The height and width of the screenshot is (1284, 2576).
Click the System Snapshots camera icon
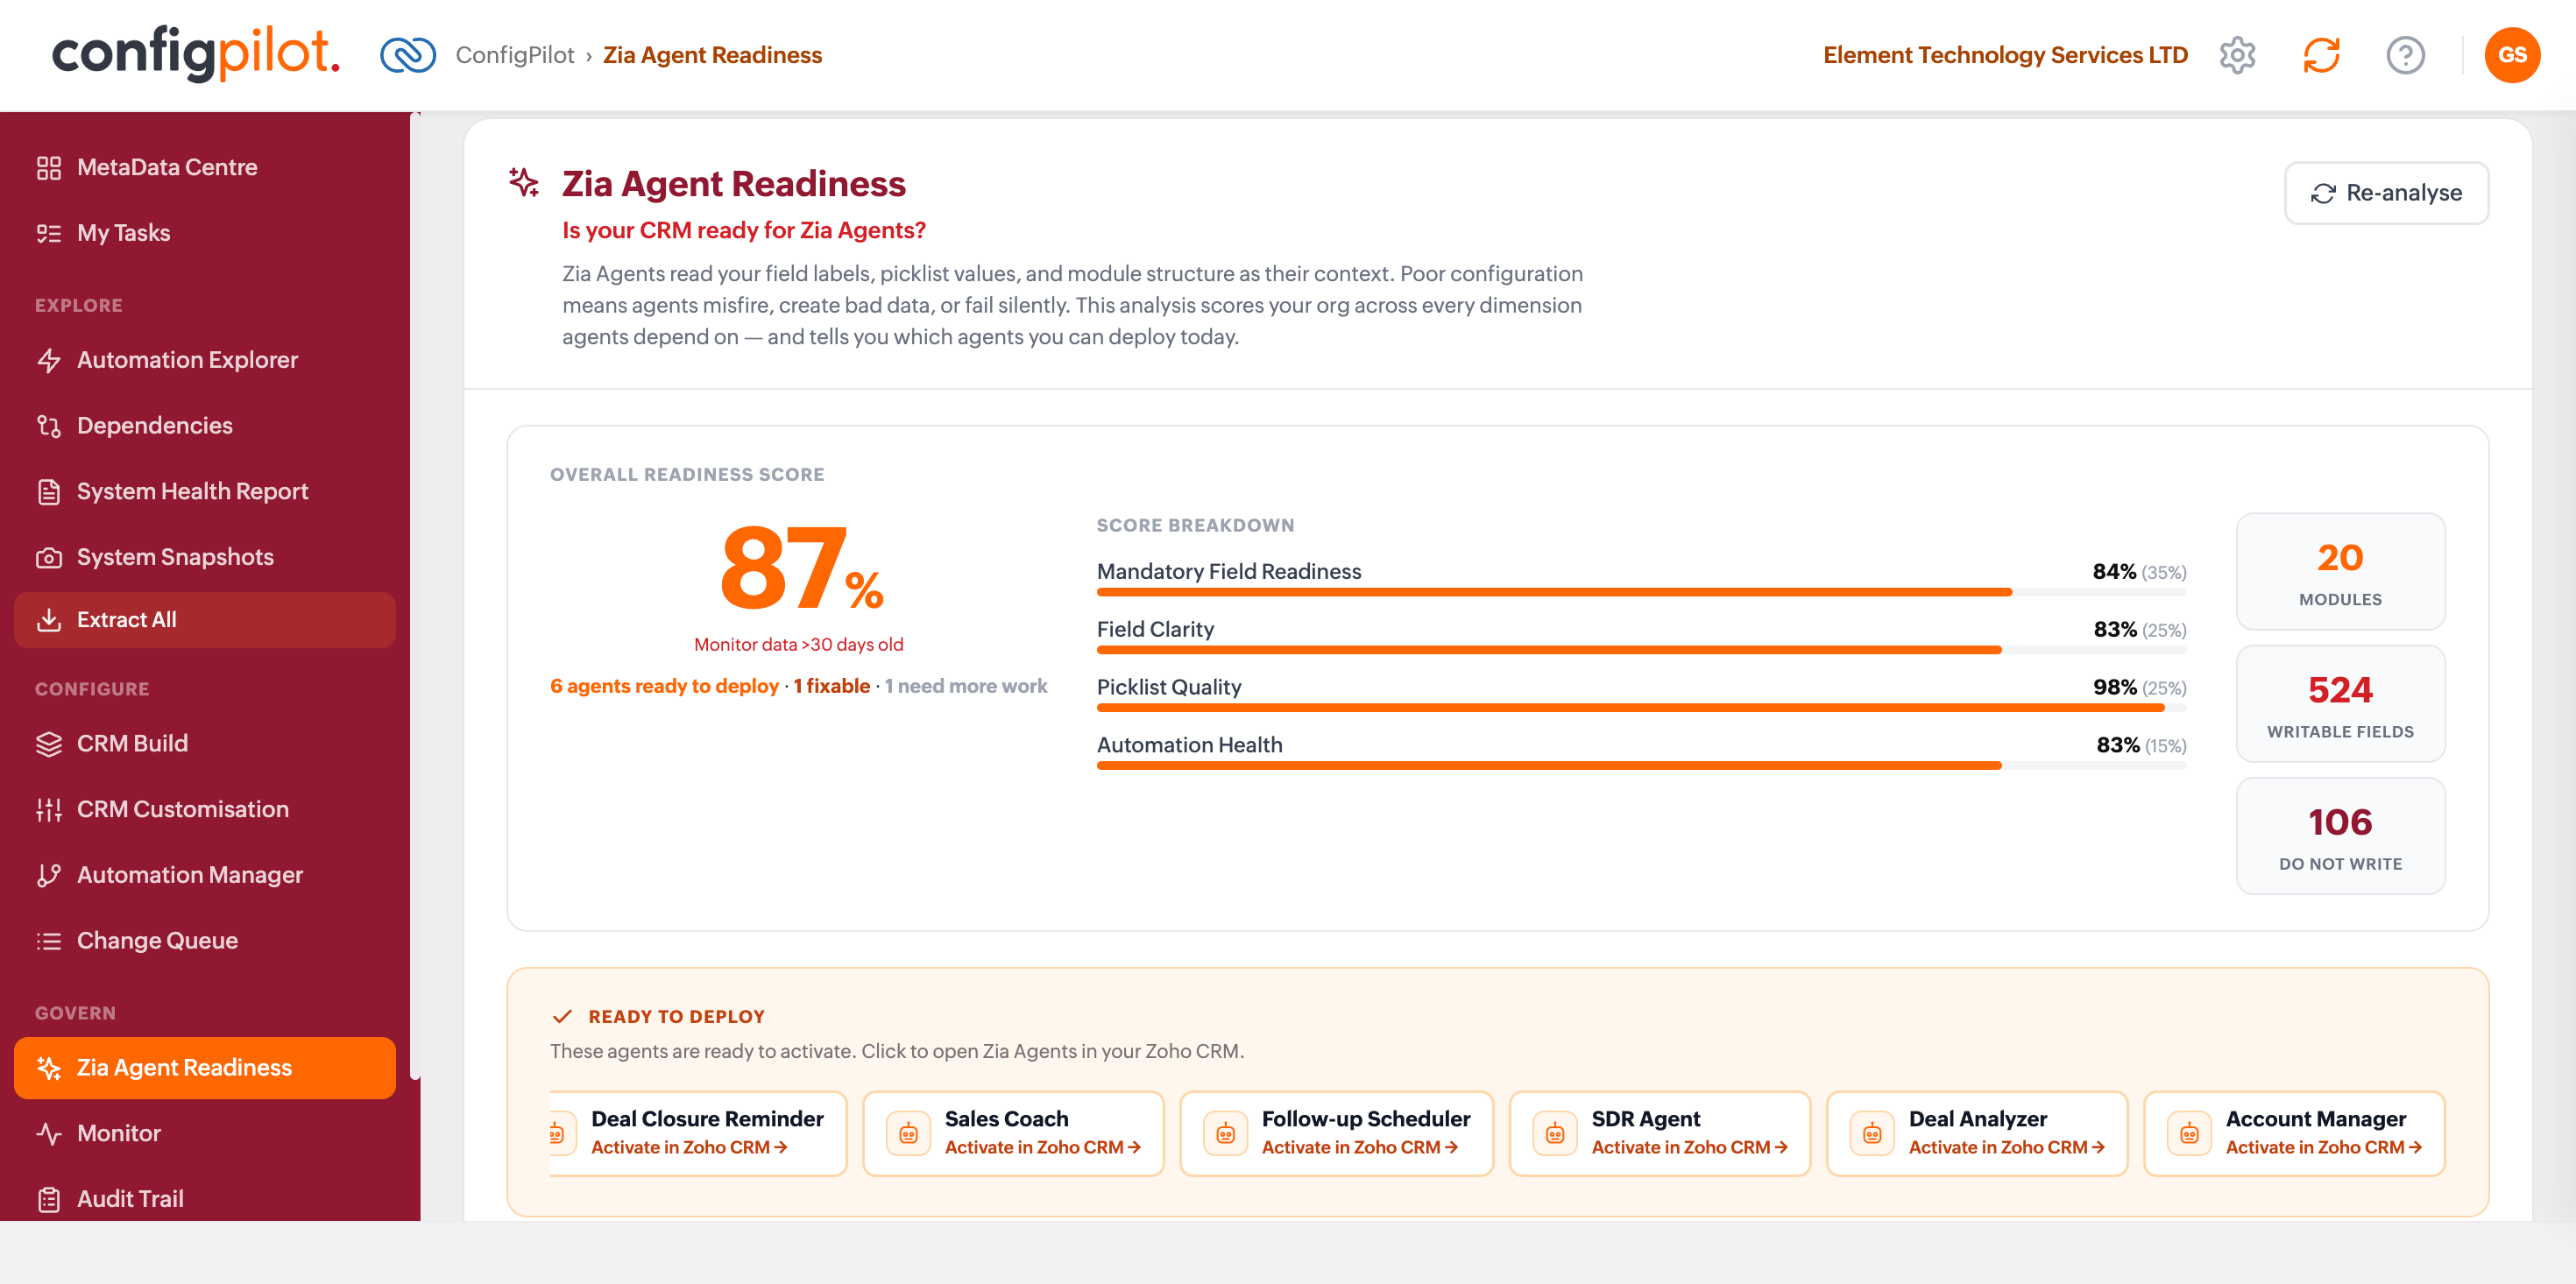pyautogui.click(x=48, y=557)
